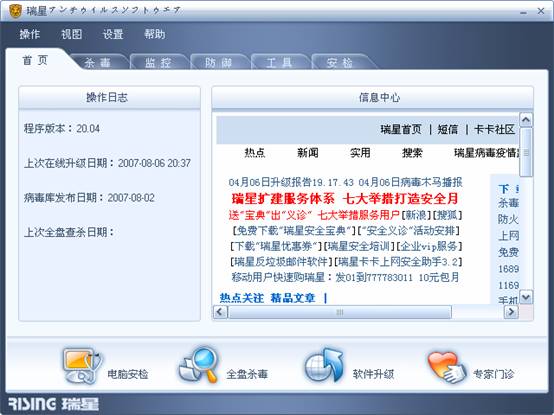Switch to the 工具 tab
Image resolution: width=554 pixels, height=415 pixels.
pyautogui.click(x=279, y=63)
